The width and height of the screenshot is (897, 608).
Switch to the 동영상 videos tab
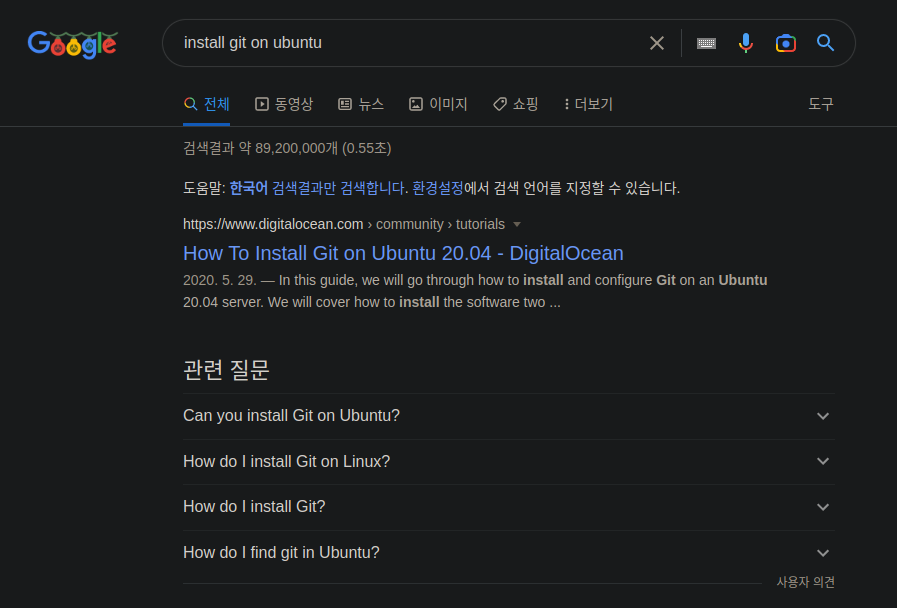(x=284, y=104)
